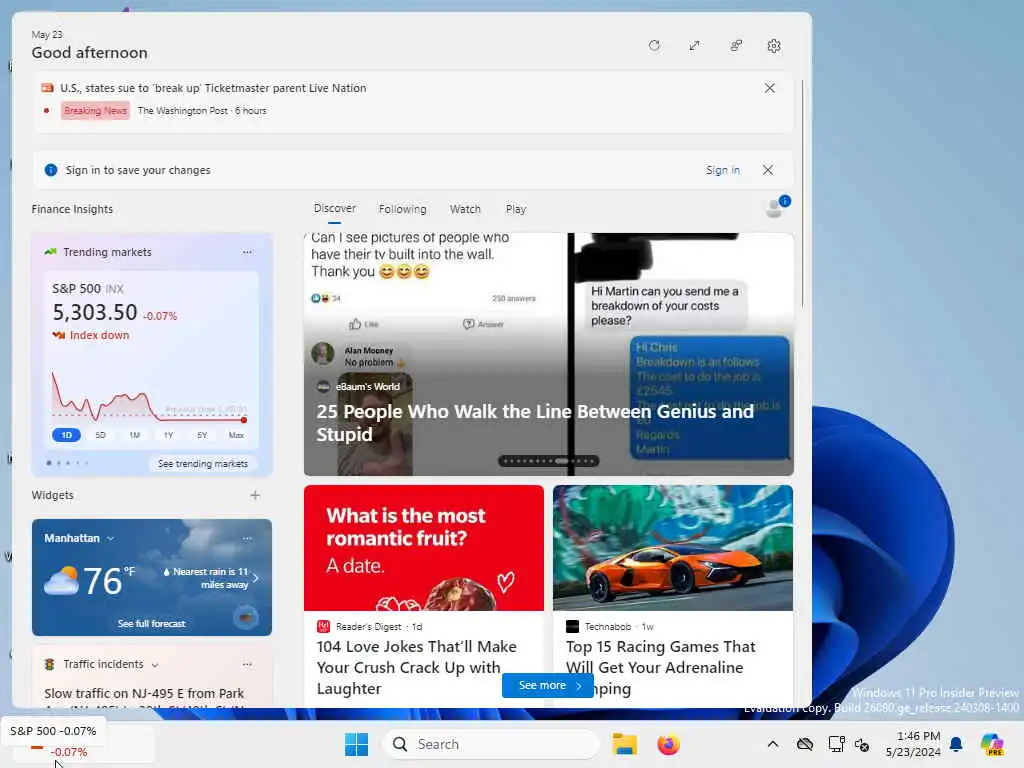The height and width of the screenshot is (768, 1024).
Task: Open 104 Love Jokes article headline
Action: [417, 667]
